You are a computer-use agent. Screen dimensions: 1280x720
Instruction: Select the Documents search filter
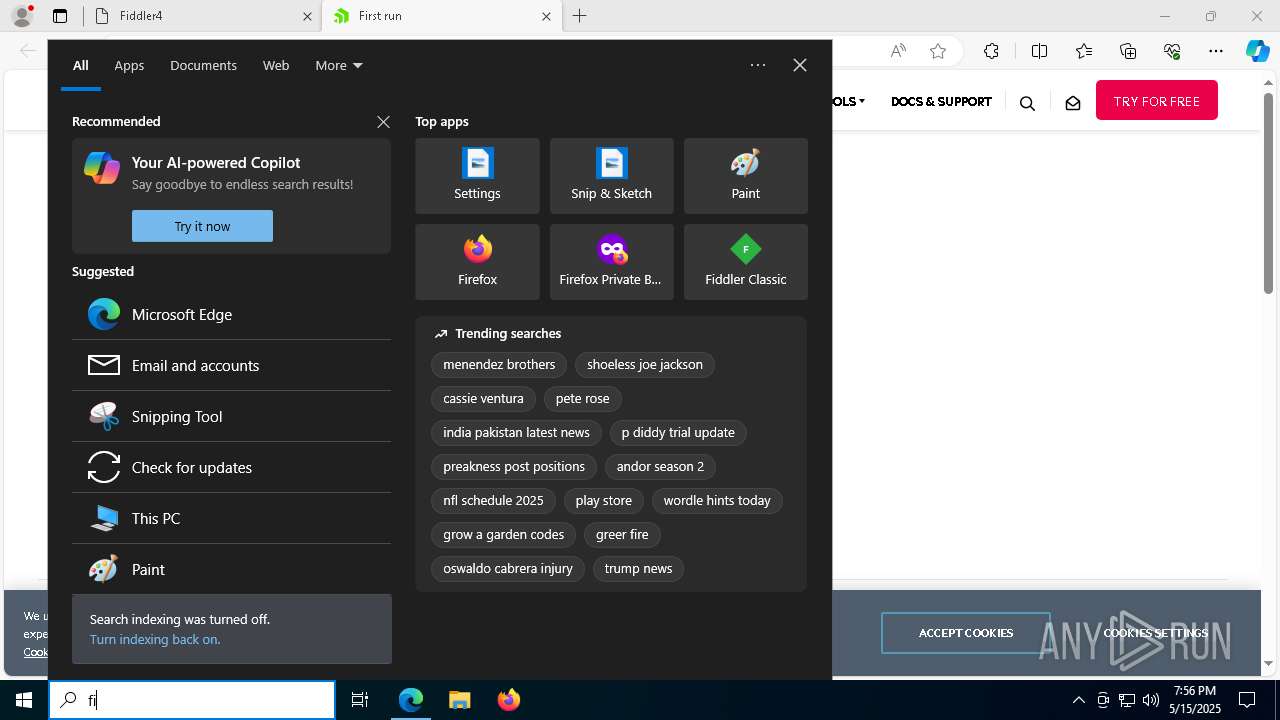(203, 65)
